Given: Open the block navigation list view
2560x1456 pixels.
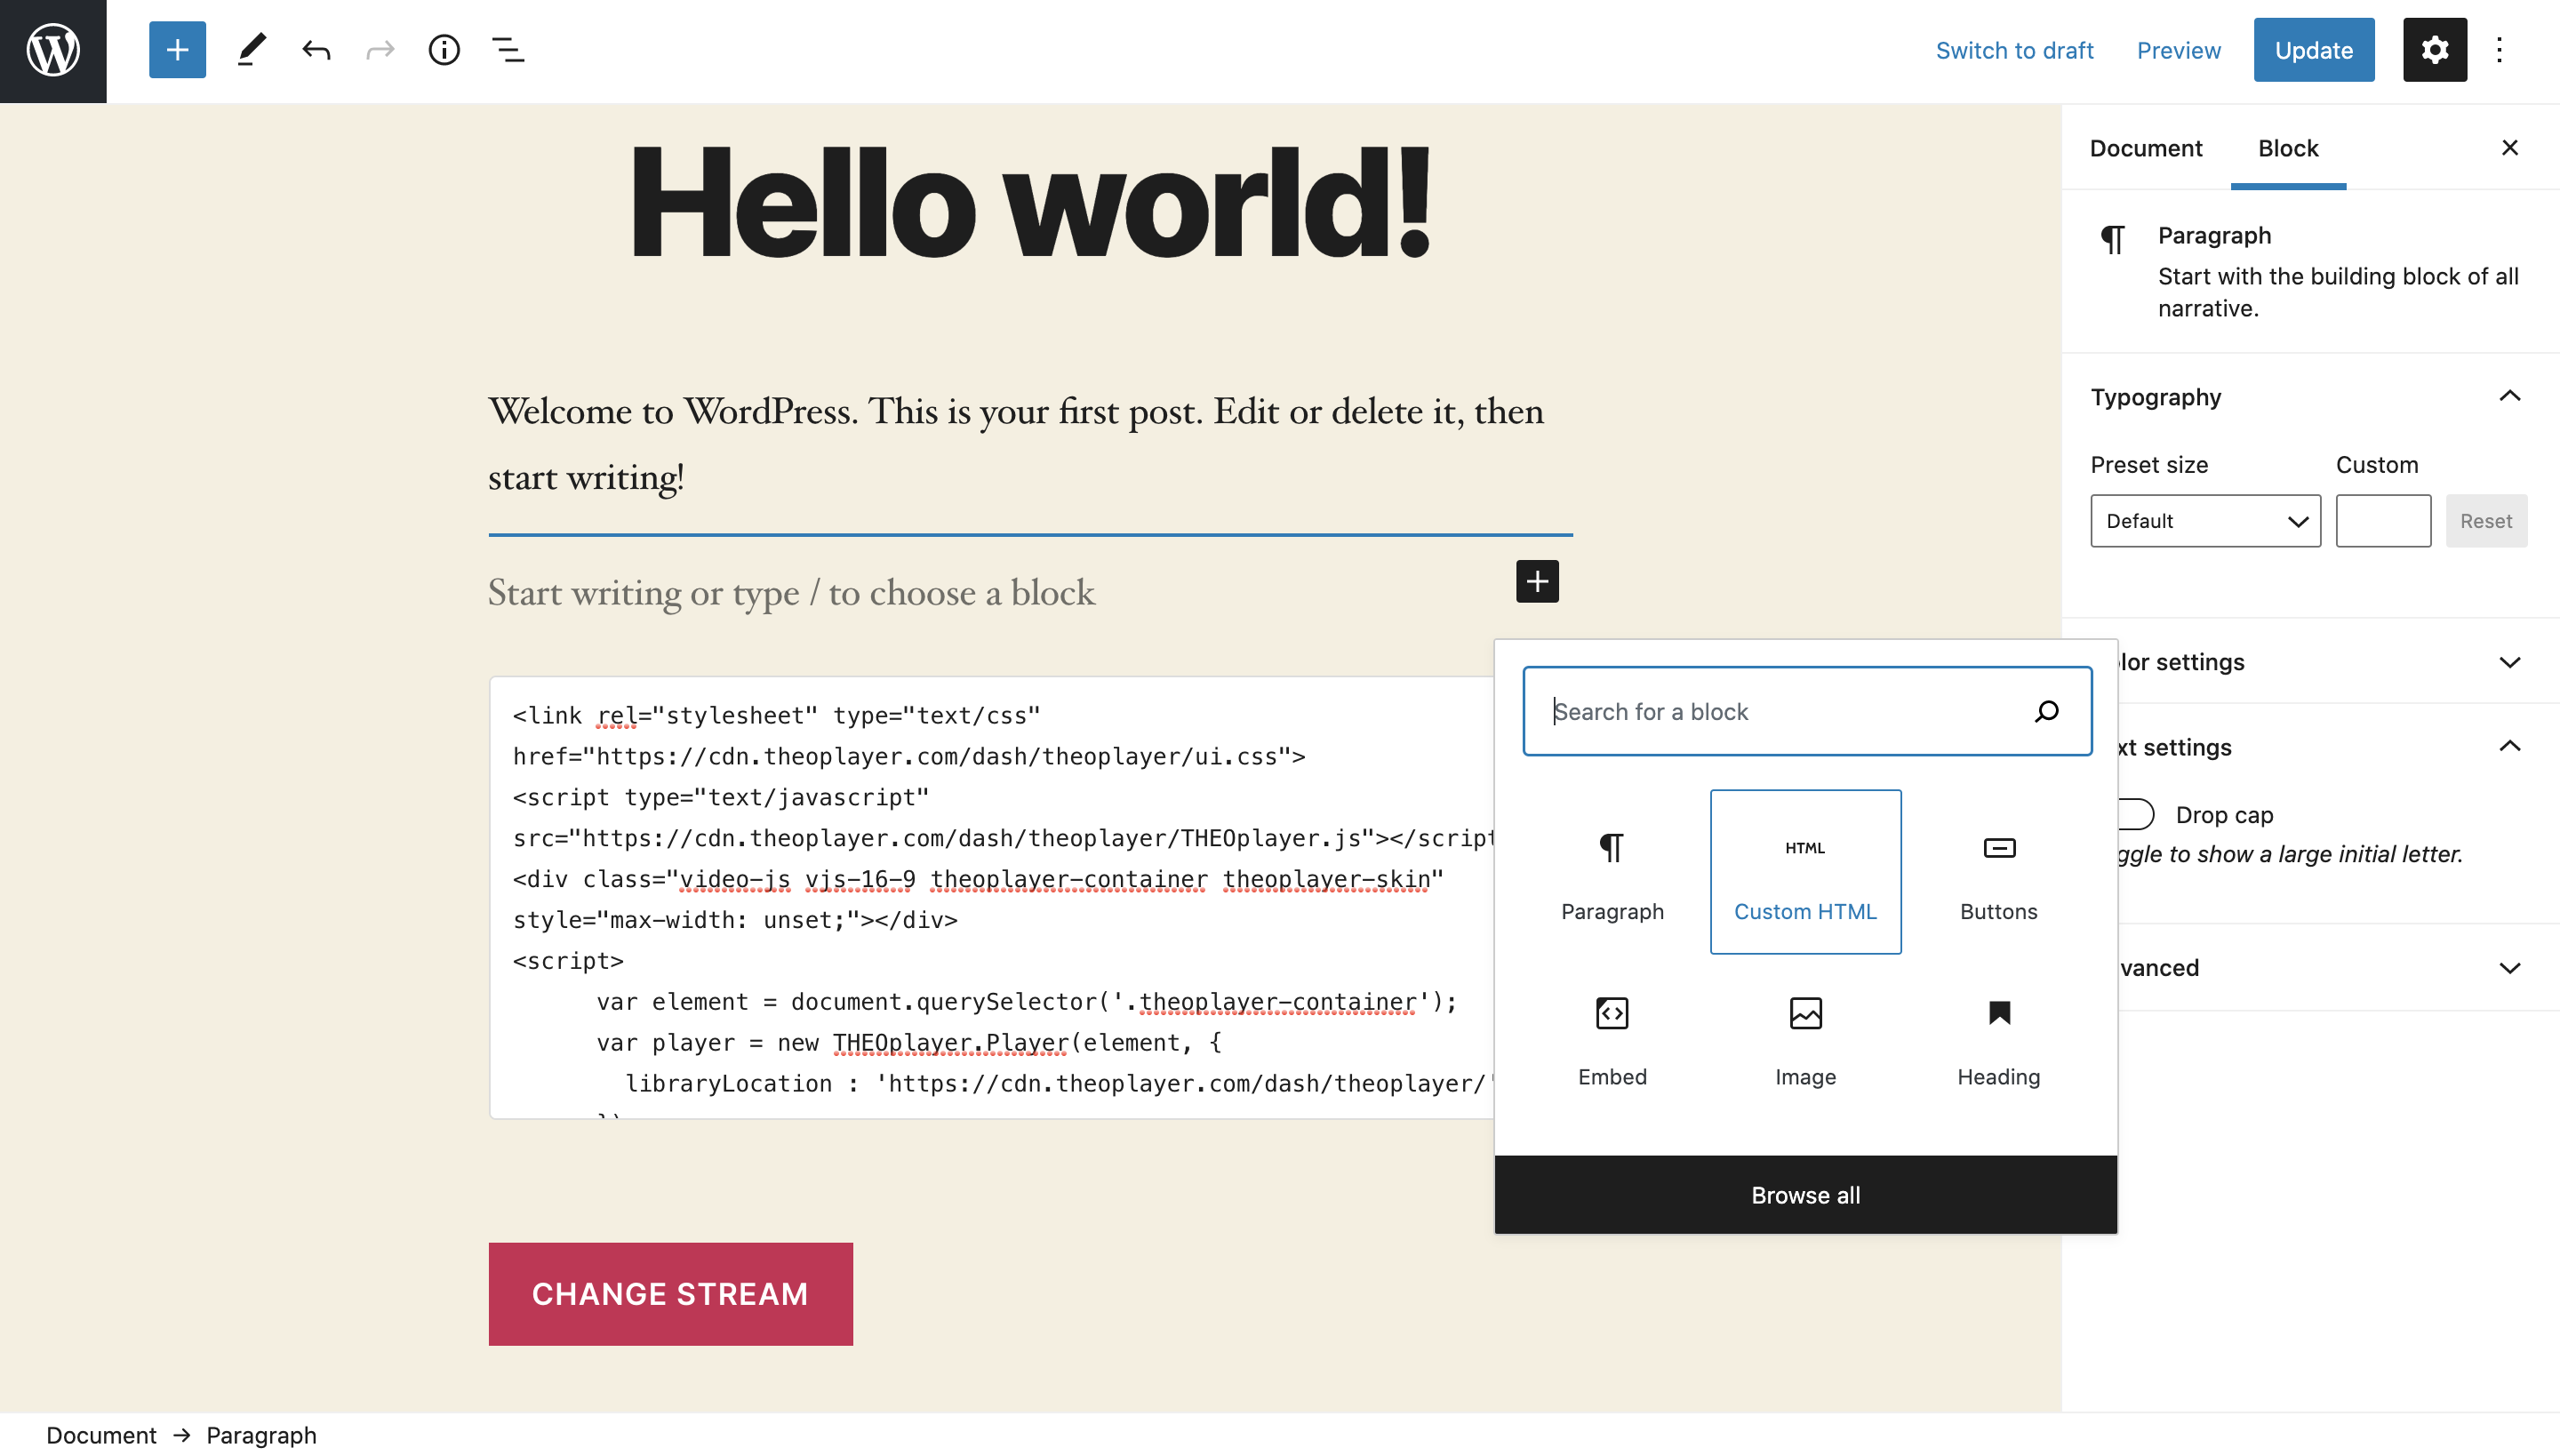Looking at the screenshot, I should point(508,50).
